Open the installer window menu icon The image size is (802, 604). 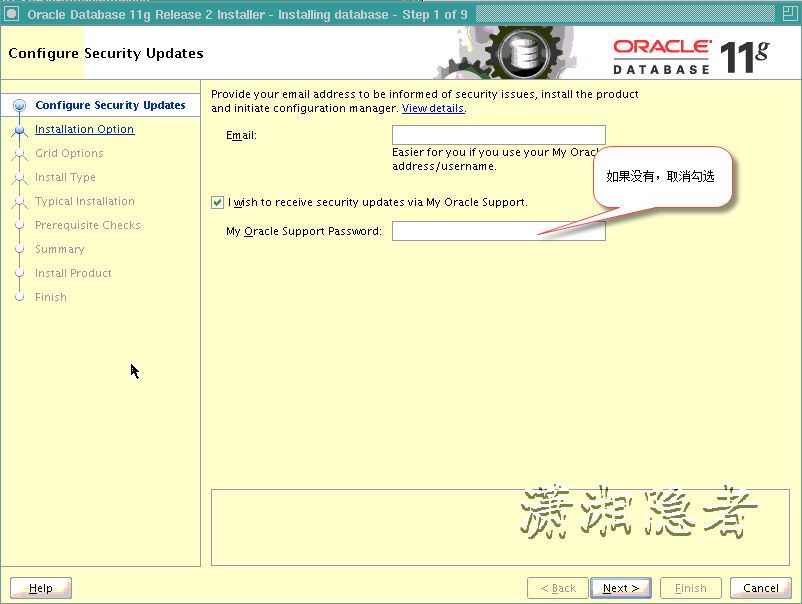click(x=10, y=13)
